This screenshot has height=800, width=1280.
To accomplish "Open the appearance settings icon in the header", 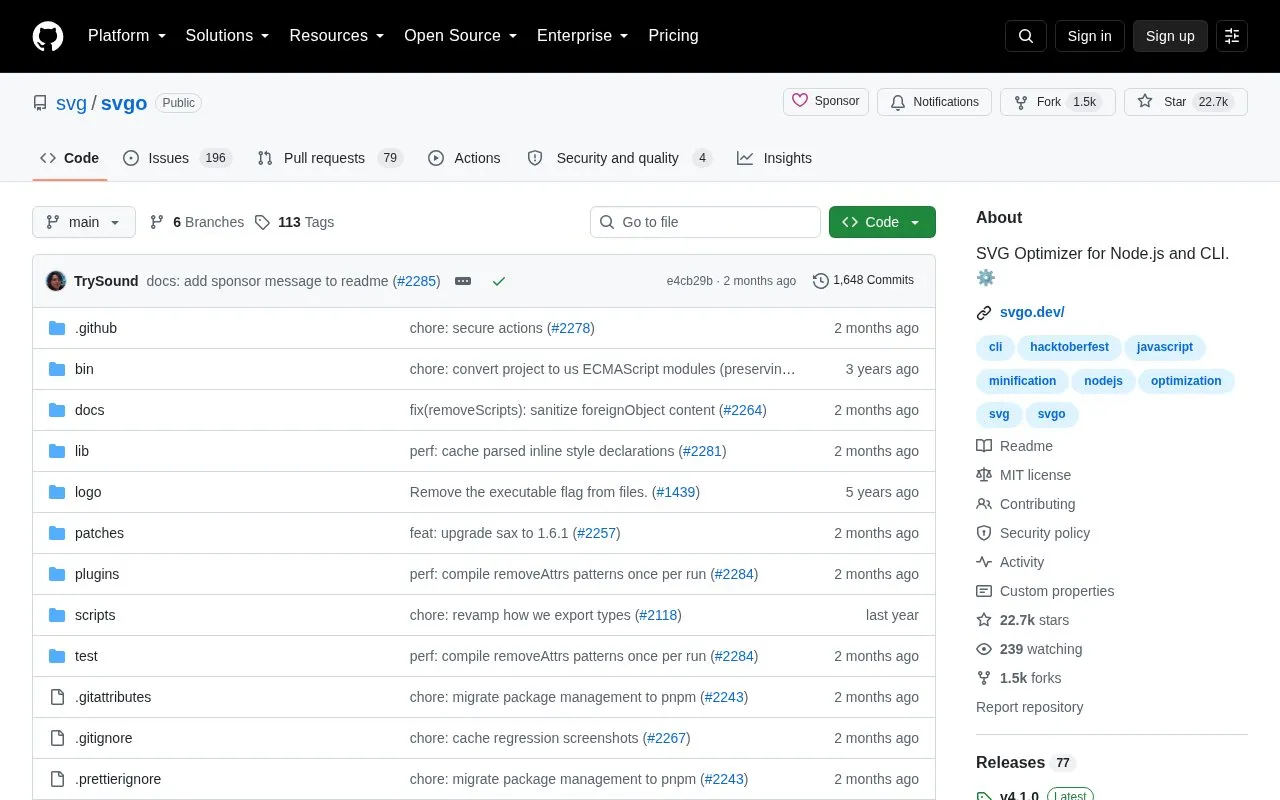I will (1232, 36).
